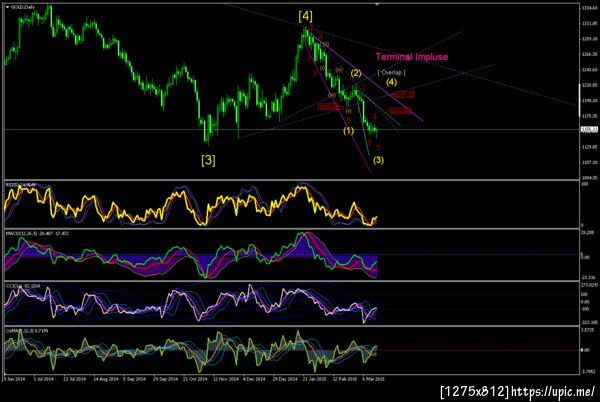Click the 12 Feb 2015 date label

[x=345, y=379]
